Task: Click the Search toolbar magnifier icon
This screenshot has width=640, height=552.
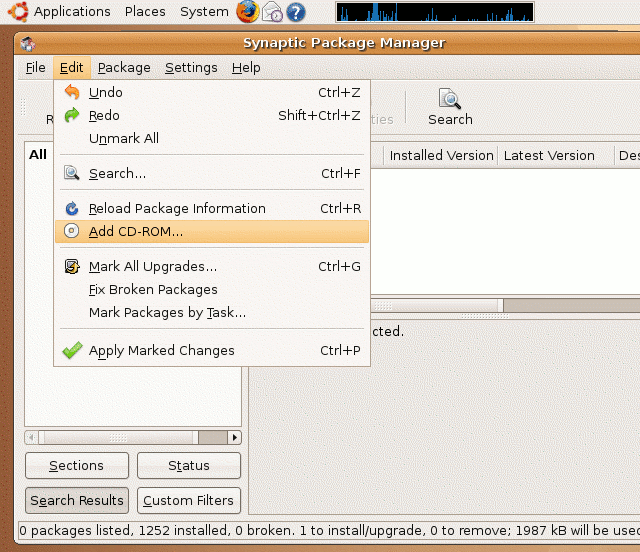Action: tap(450, 99)
